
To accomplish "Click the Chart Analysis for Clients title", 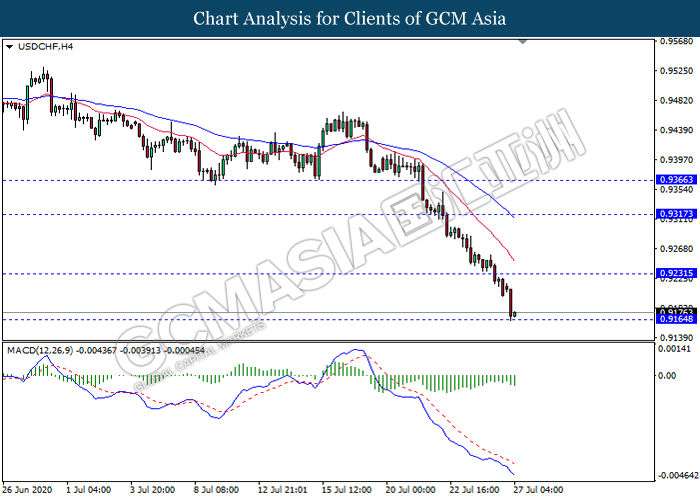I will point(350,19).
